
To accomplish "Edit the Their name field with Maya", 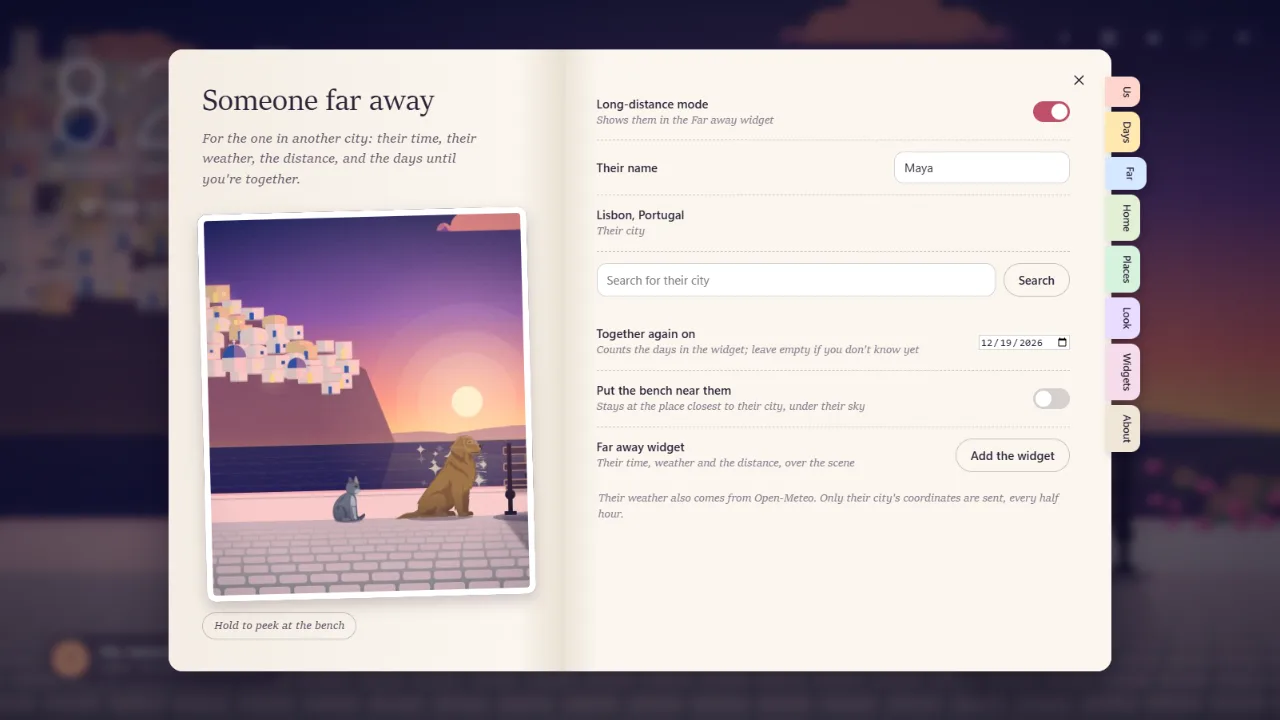I will tap(981, 168).
